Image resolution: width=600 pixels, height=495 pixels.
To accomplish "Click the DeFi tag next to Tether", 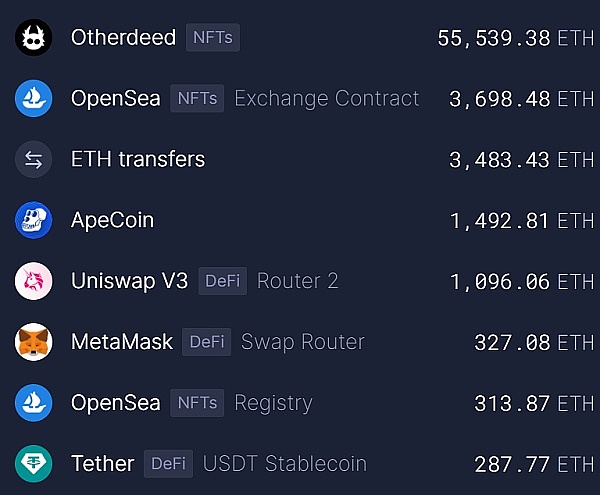I will pyautogui.click(x=168, y=464).
